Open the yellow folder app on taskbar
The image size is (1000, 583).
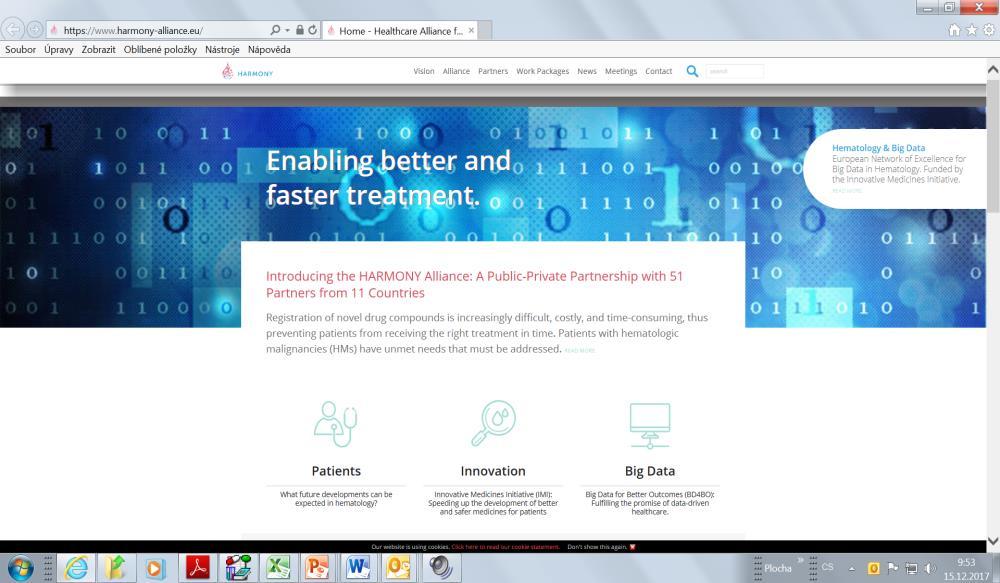[115, 568]
